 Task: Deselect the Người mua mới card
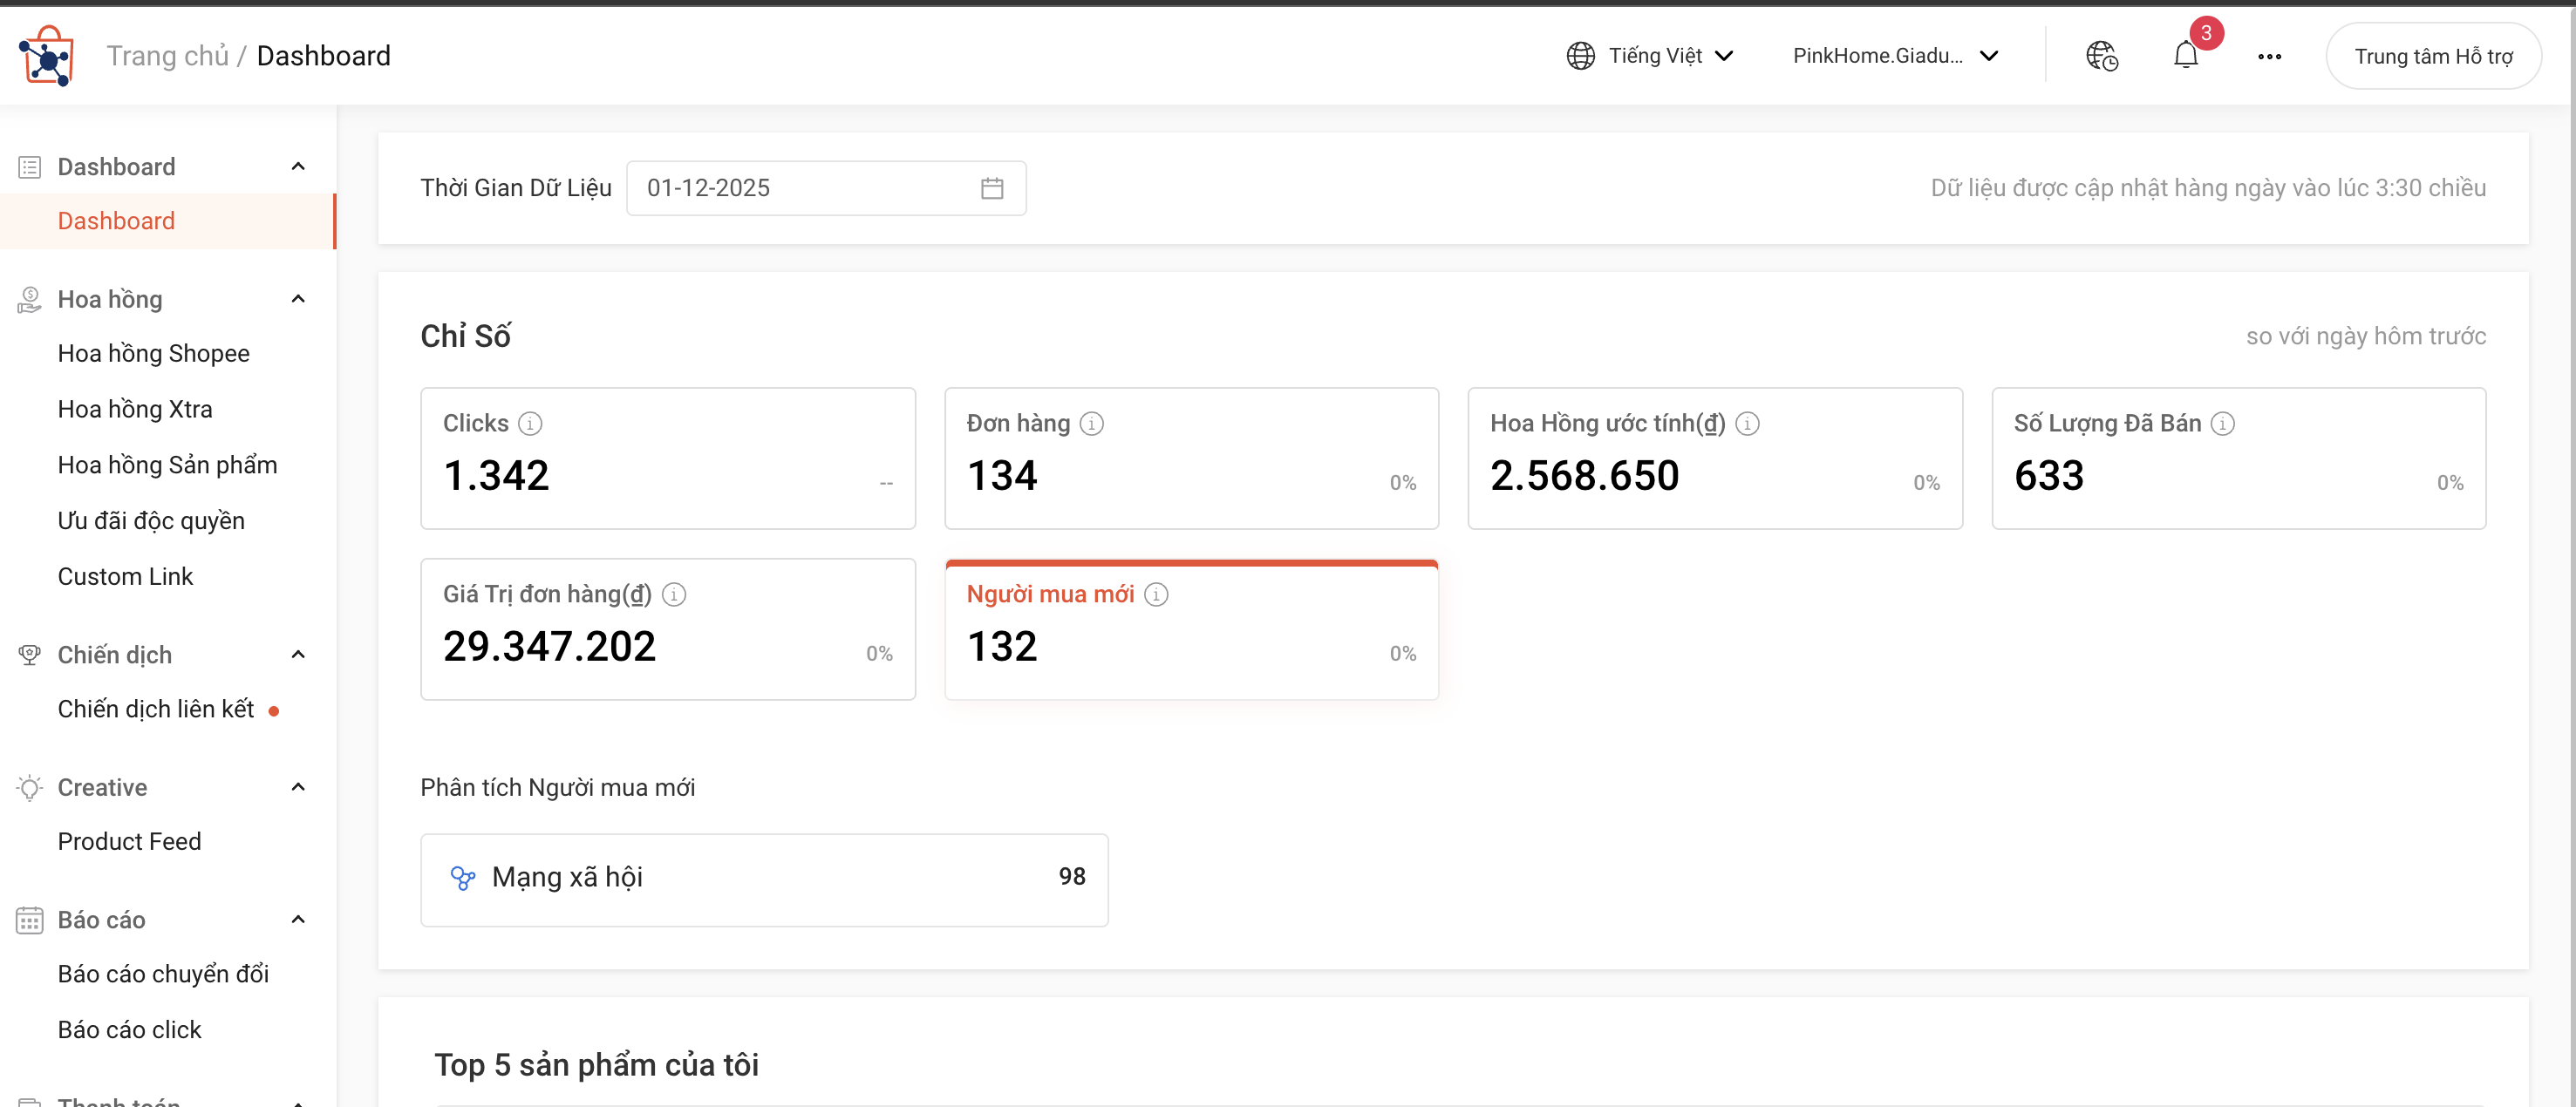click(1191, 630)
